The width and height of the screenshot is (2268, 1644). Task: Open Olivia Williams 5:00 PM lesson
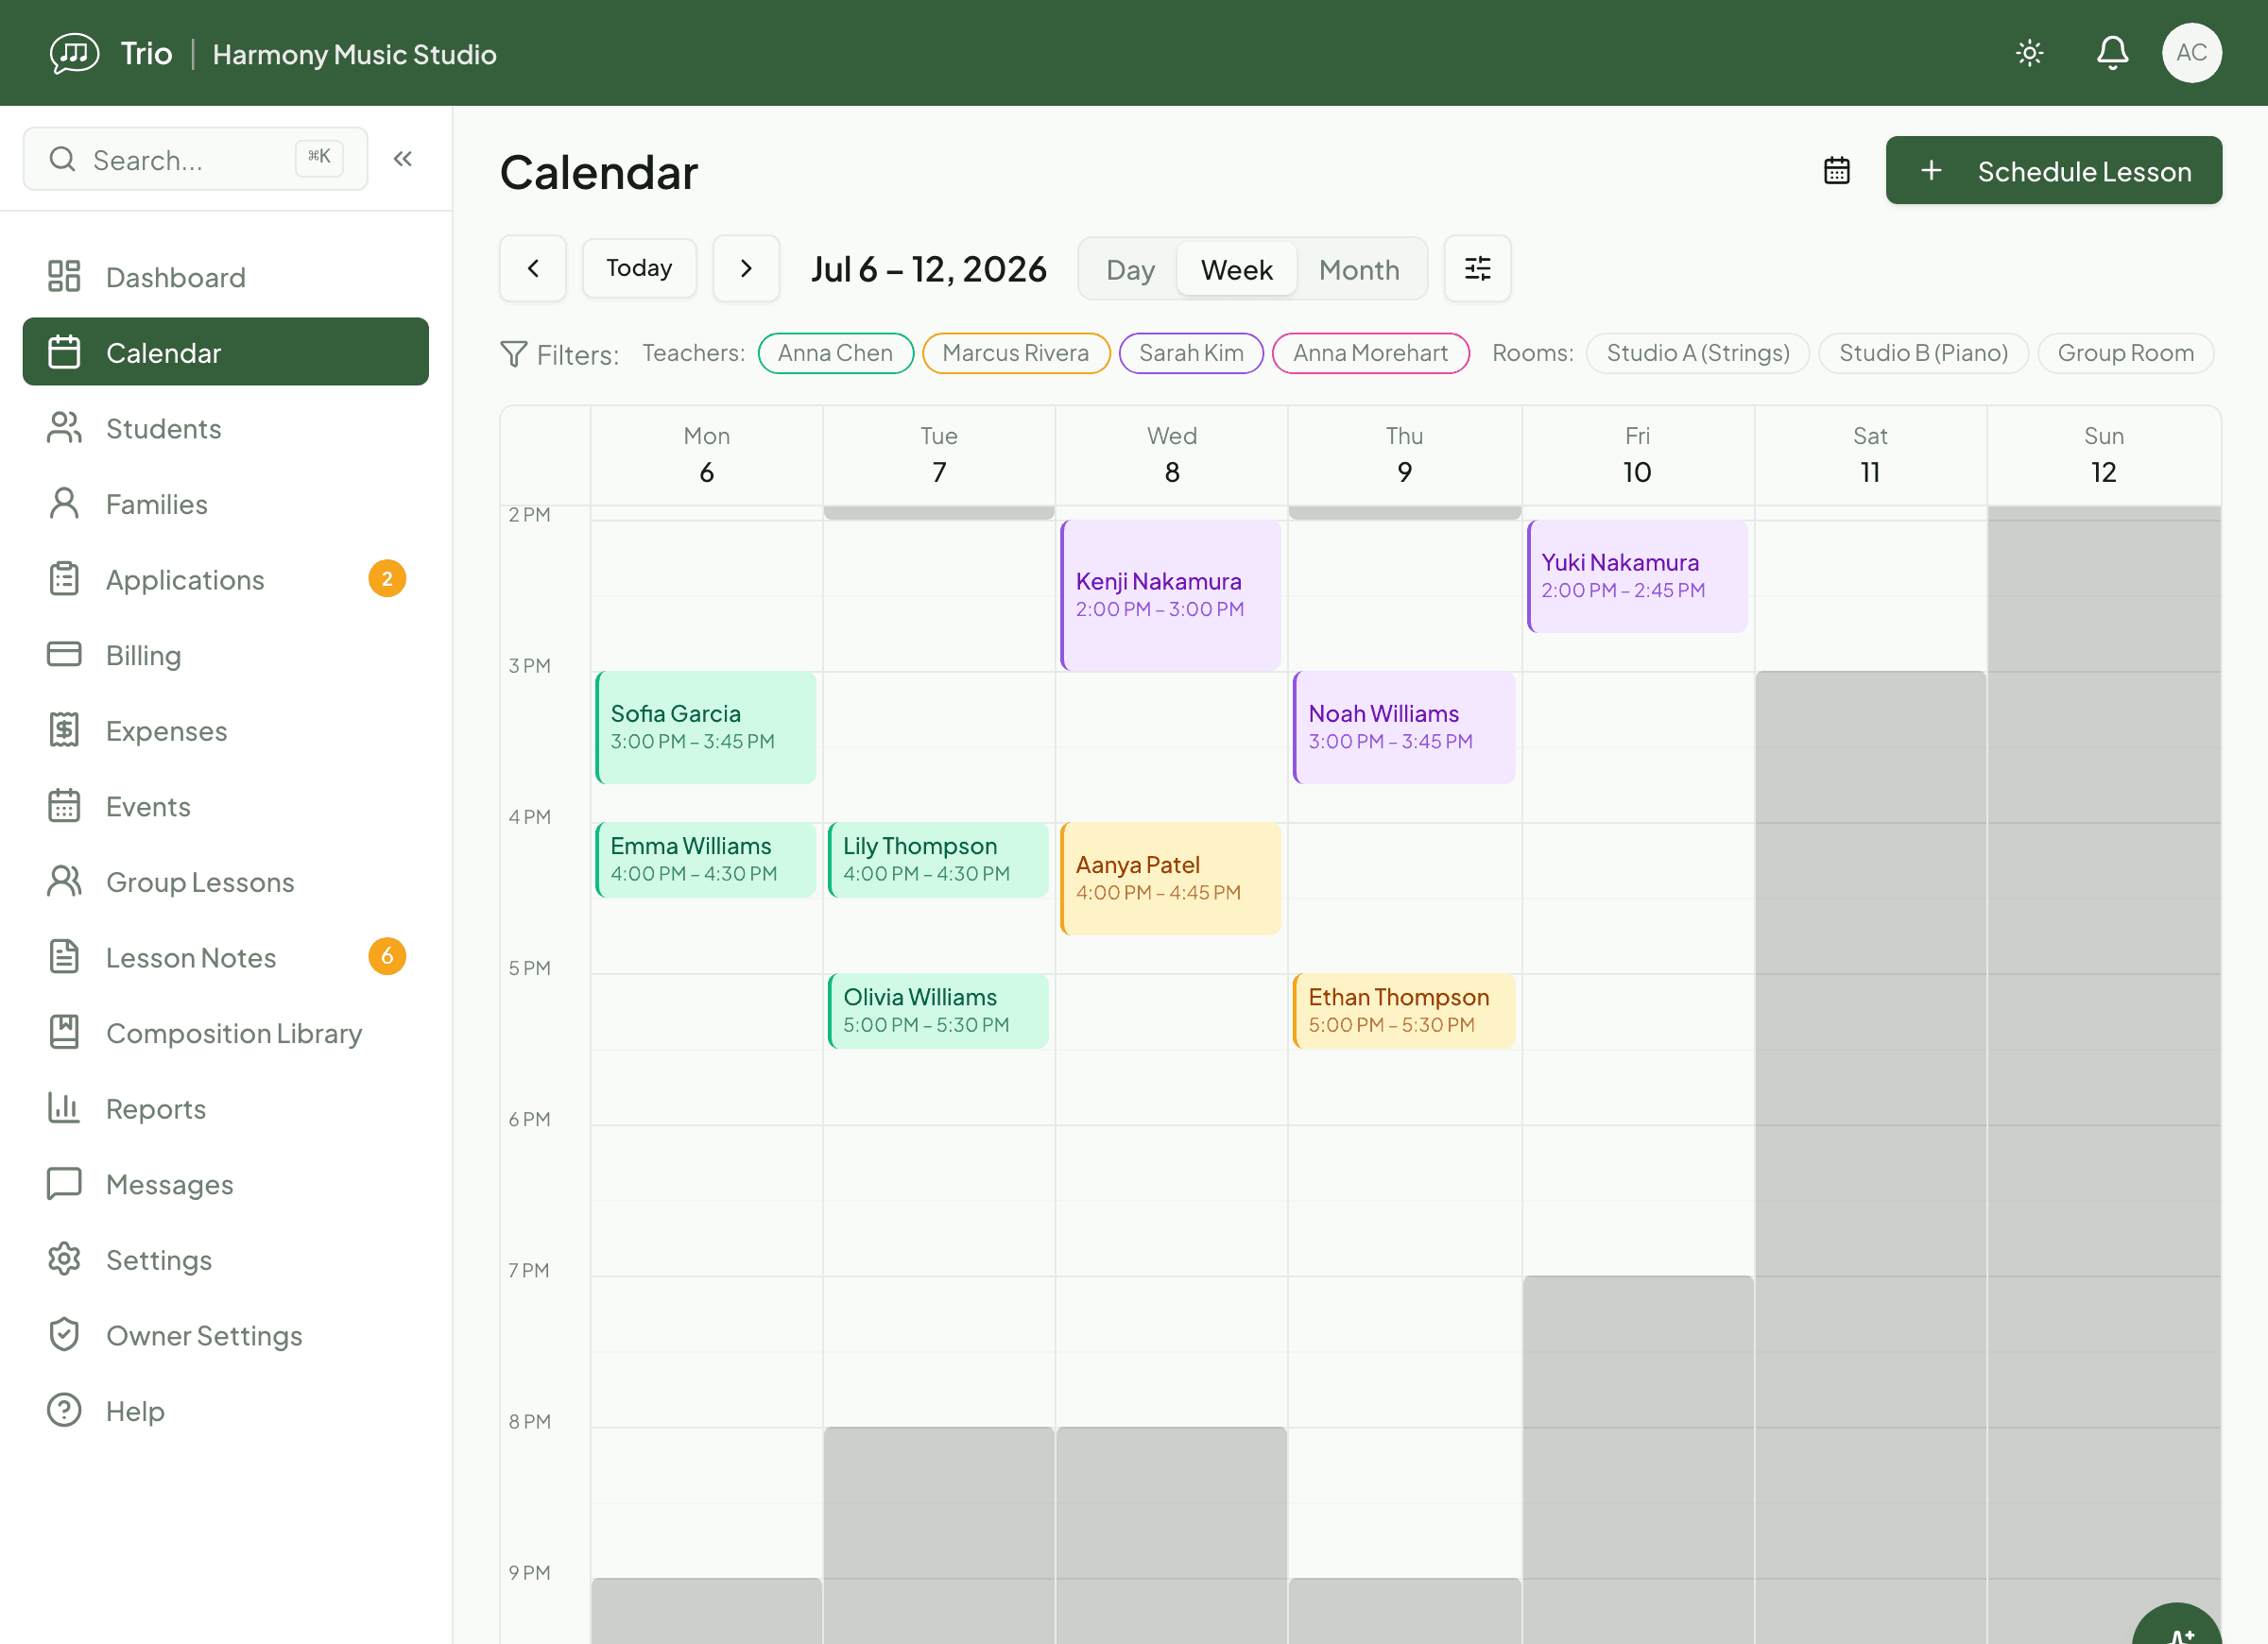pos(938,1011)
